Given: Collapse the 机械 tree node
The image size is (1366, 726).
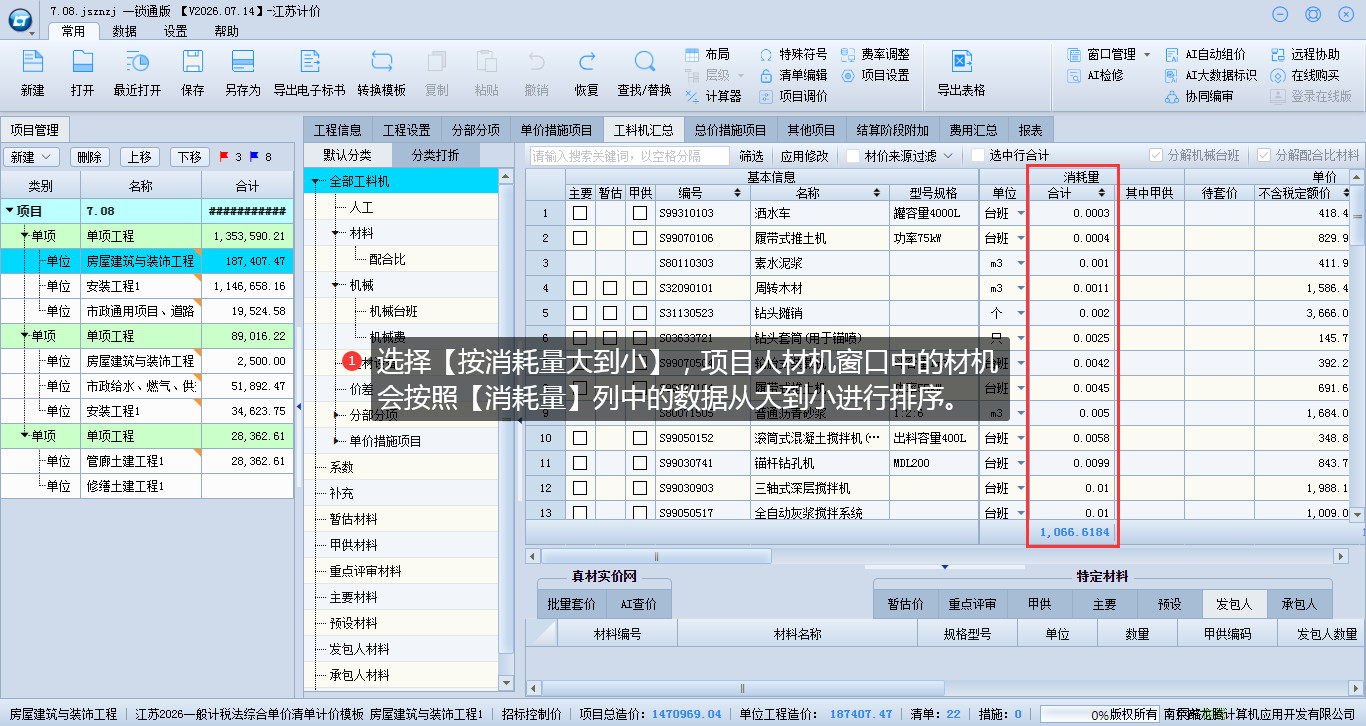Looking at the screenshot, I should coord(336,285).
